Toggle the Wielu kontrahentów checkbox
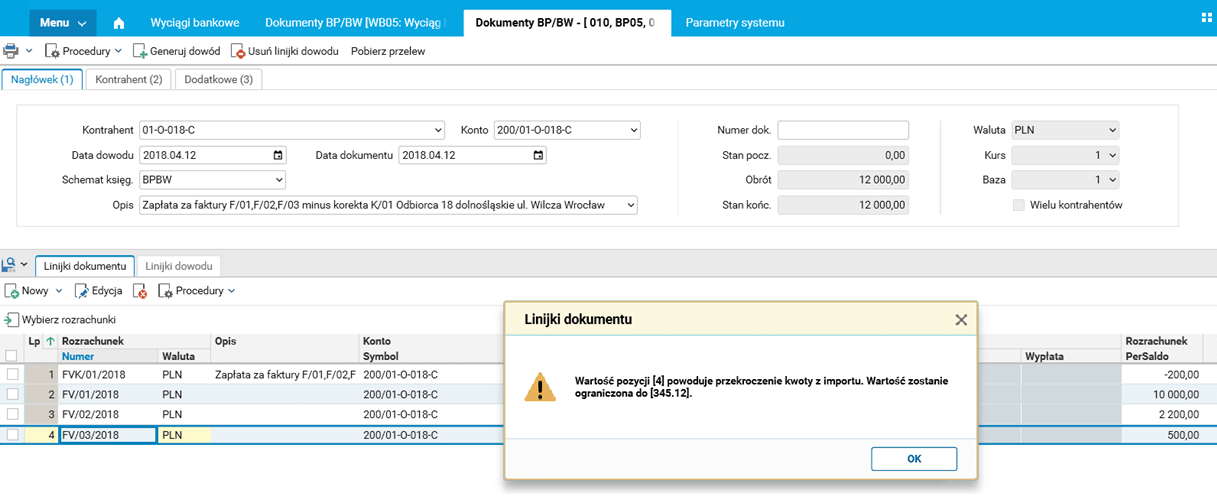 (1020, 205)
